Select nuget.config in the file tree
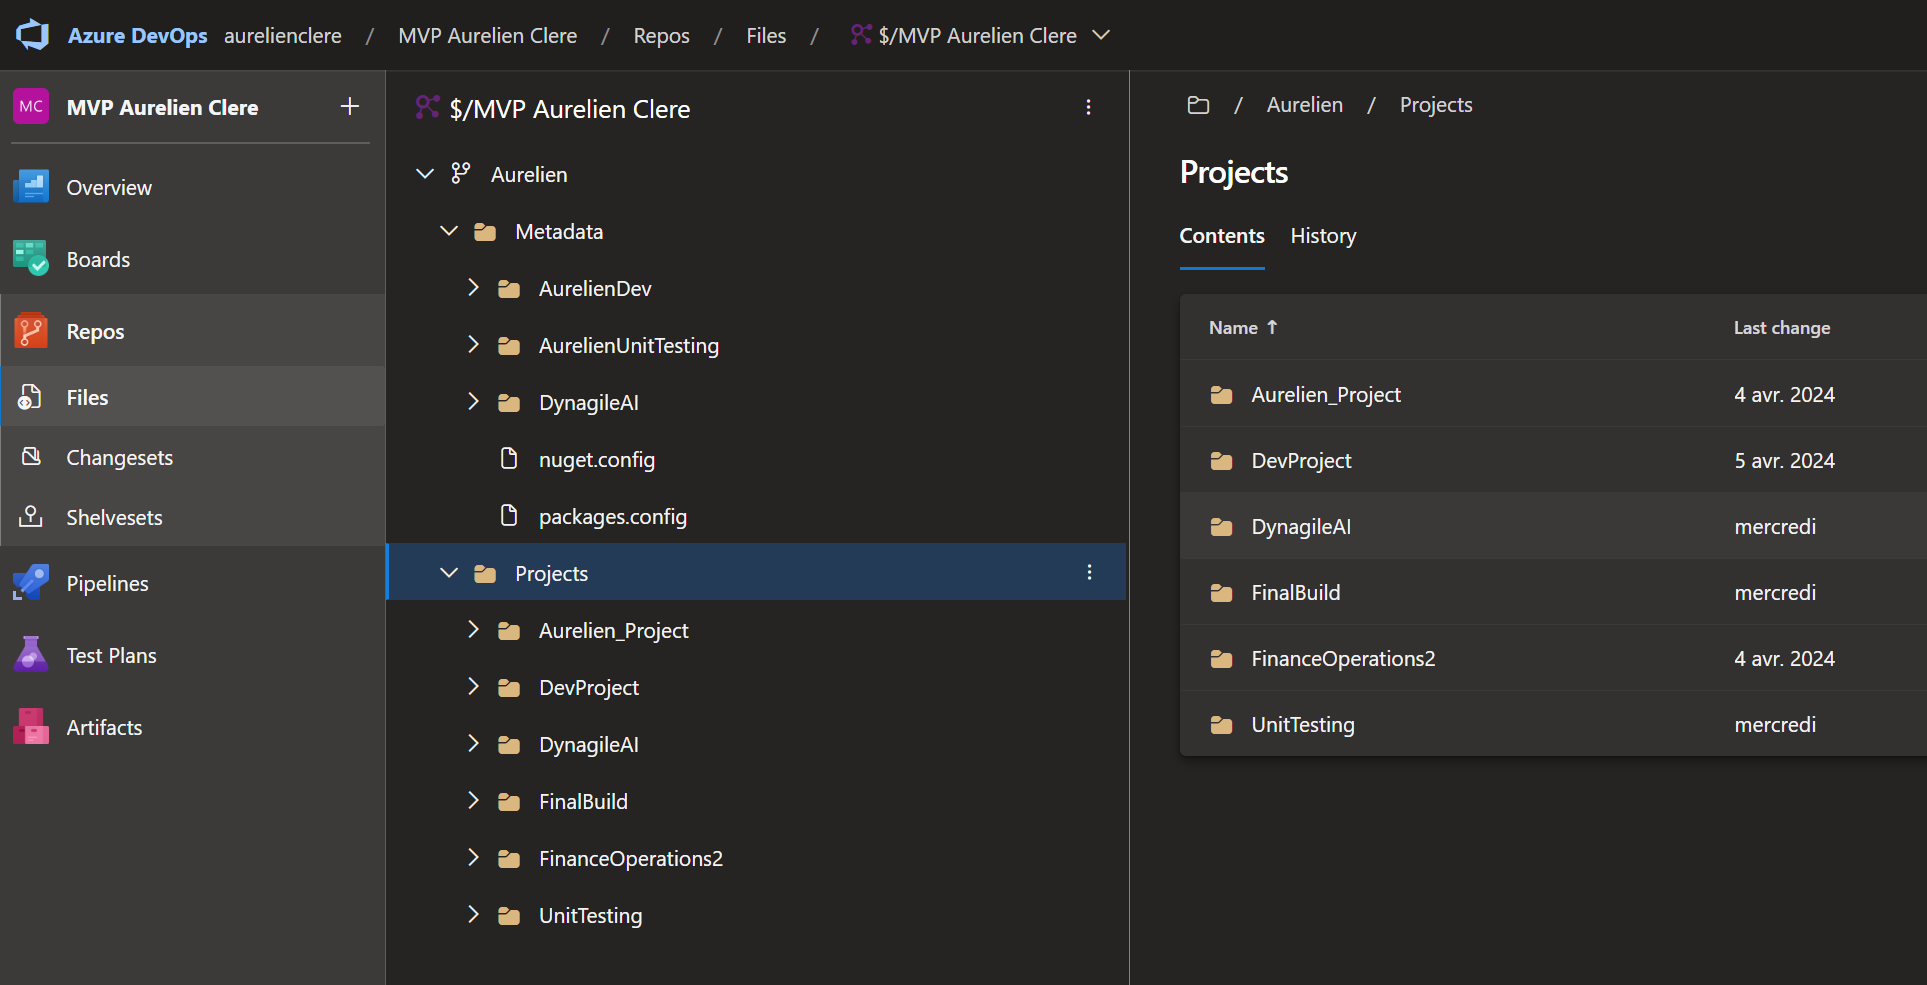 [597, 460]
